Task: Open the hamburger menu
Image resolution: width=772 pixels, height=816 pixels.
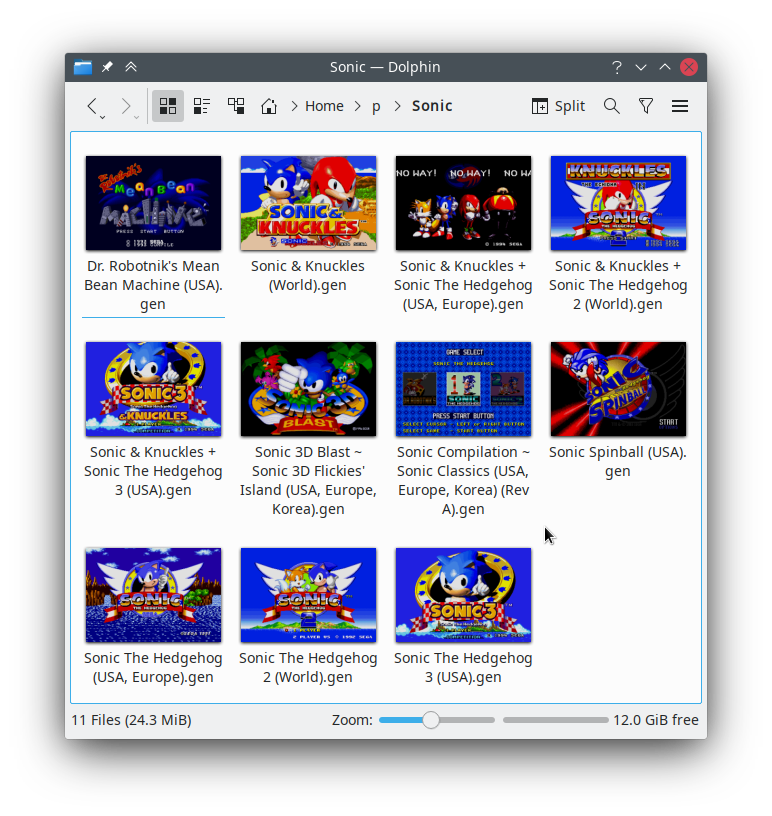Action: [x=680, y=106]
